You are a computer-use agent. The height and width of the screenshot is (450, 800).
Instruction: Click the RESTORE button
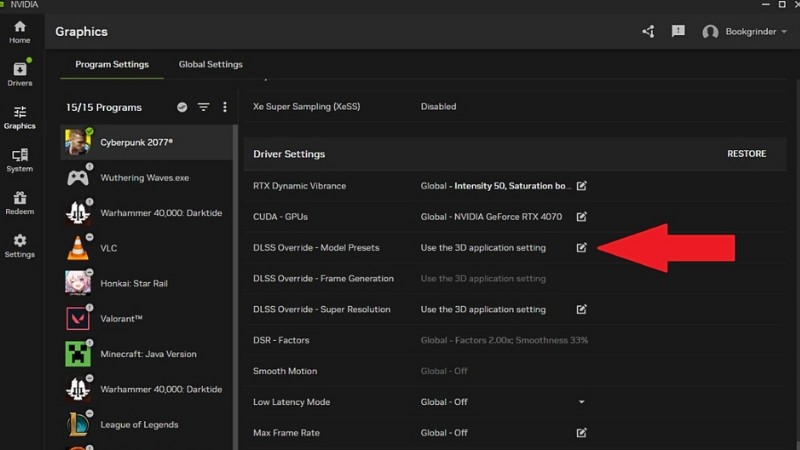[746, 154]
